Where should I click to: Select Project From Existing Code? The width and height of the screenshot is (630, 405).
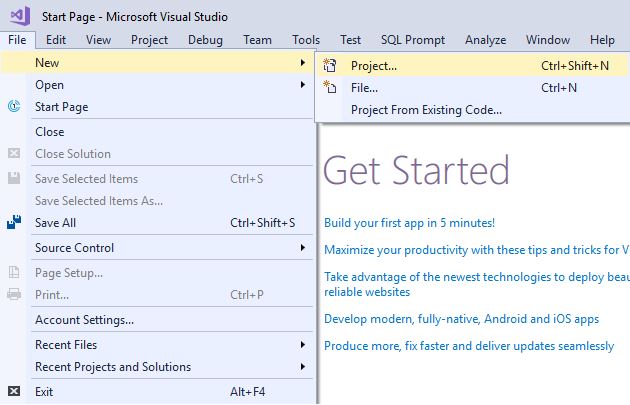426,110
